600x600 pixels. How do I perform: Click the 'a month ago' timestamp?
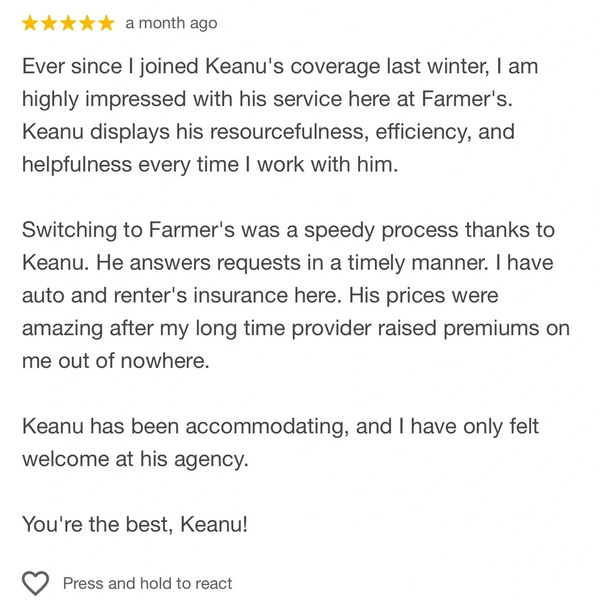point(171,23)
